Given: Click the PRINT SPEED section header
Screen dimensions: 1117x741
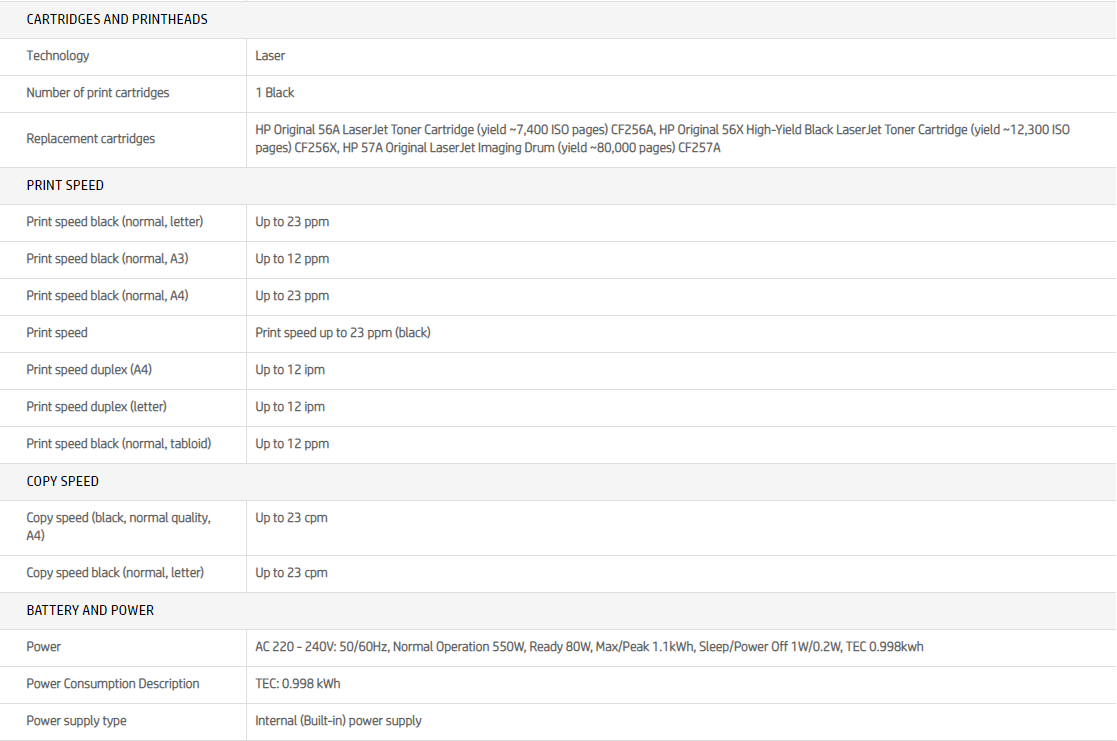Looking at the screenshot, I should (65, 185).
